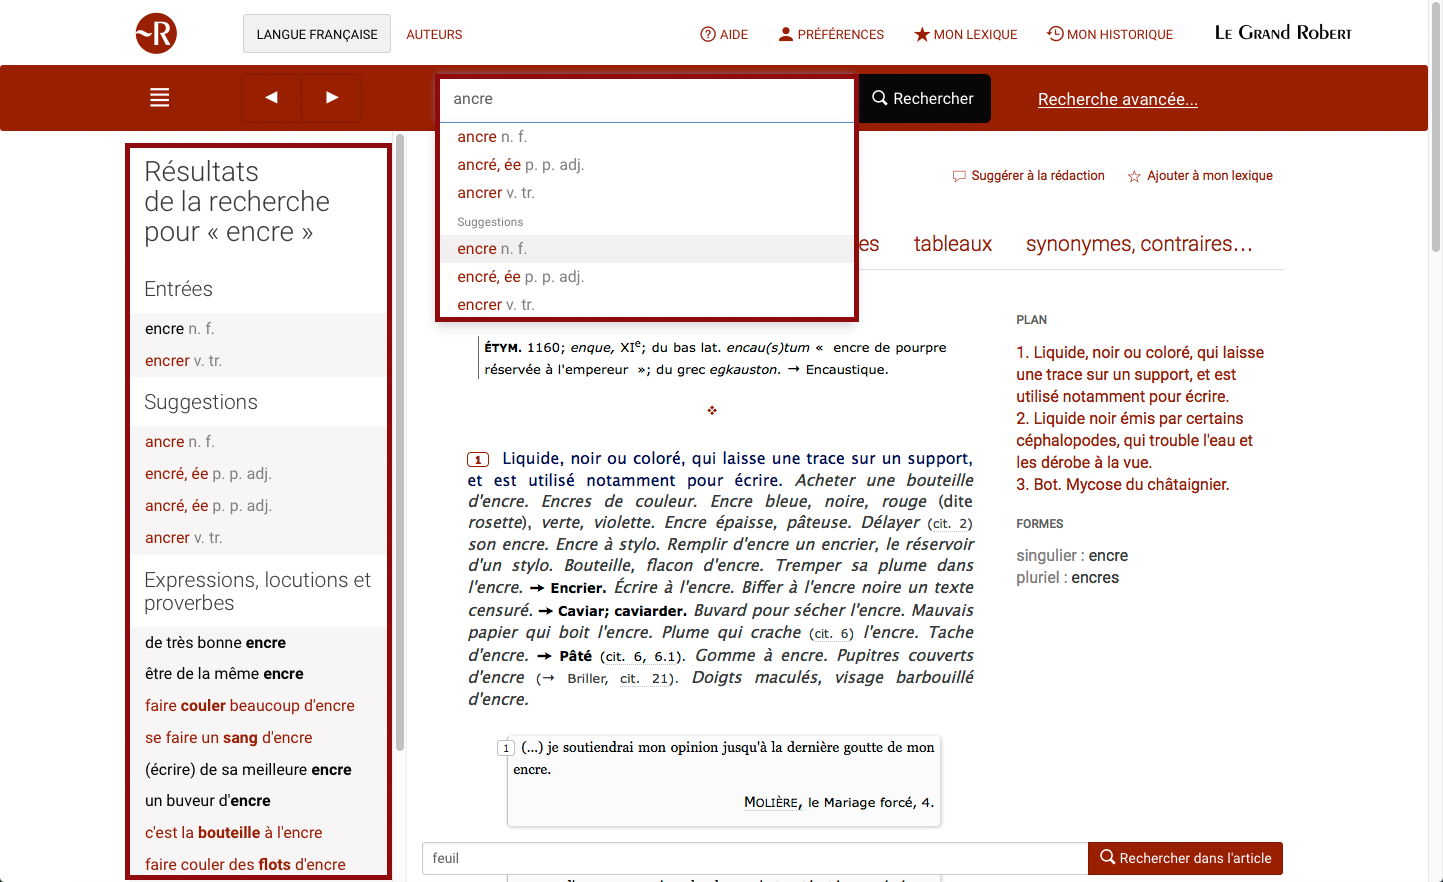This screenshot has height=882, width=1443.
Task: Open the hamburger menu icon
Action: 159,98
